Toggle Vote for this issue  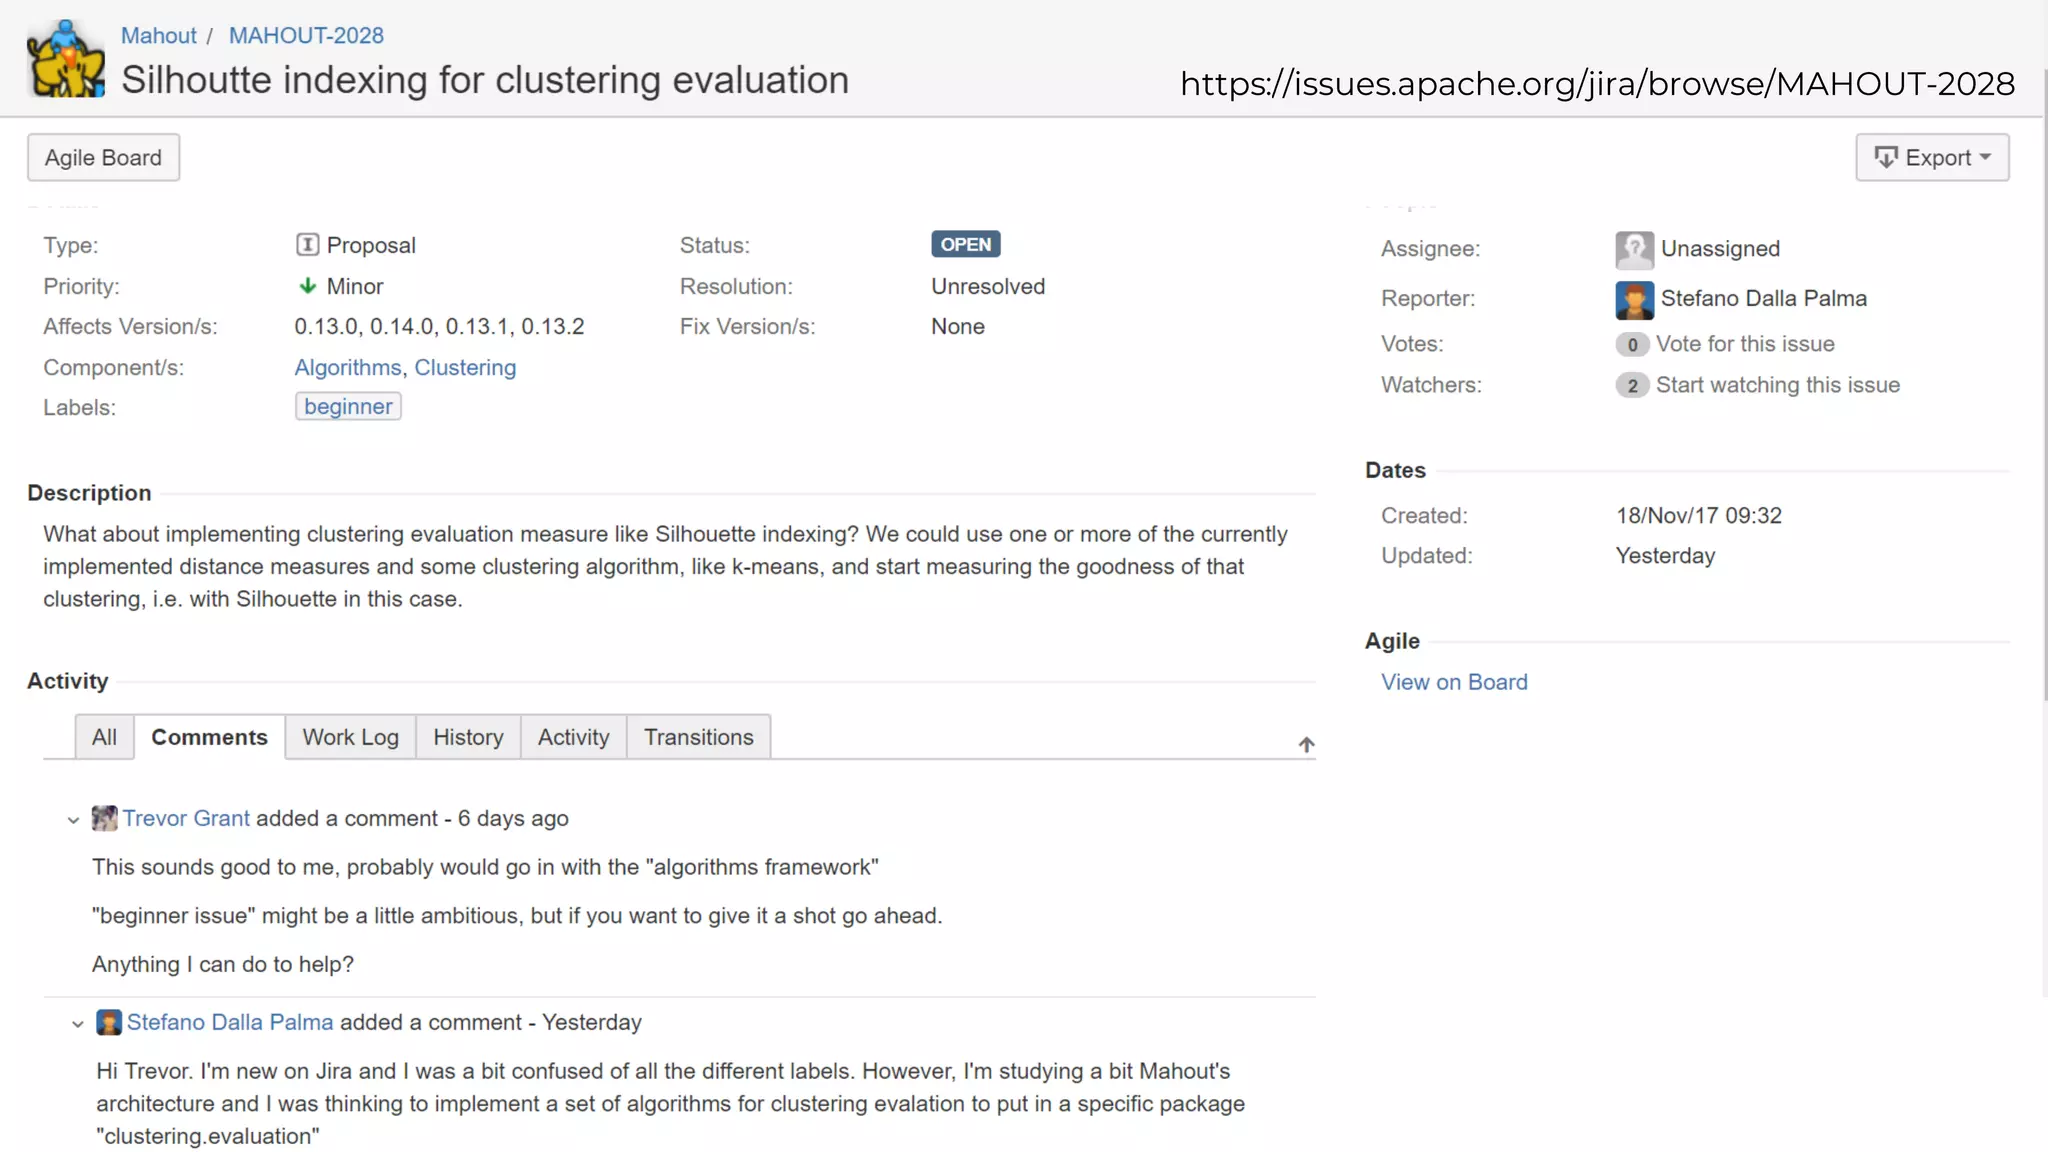(x=1744, y=344)
